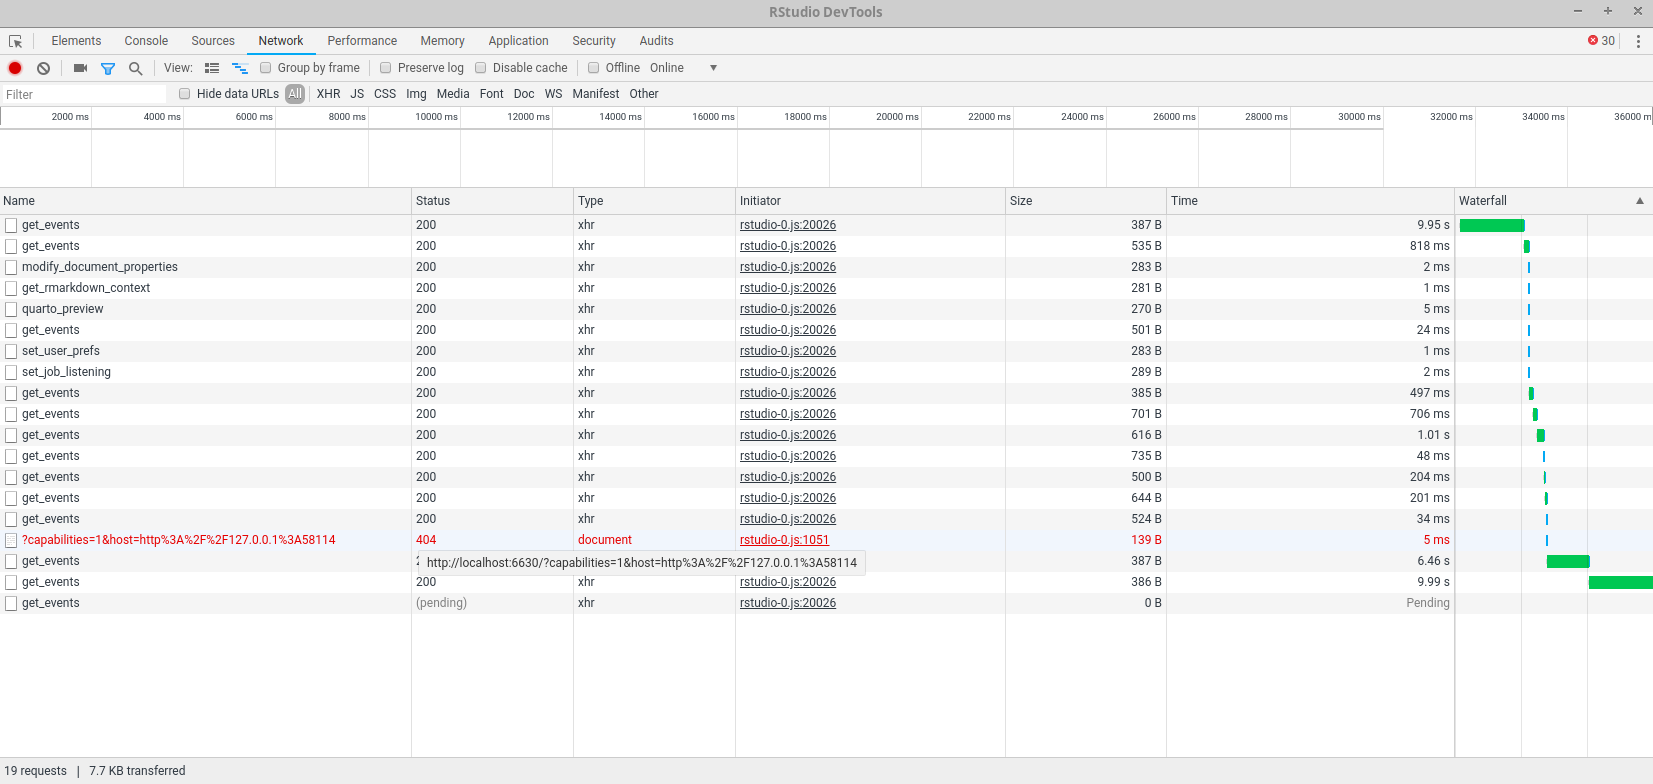
Task: Open initiator link for quarto_preview request
Action: (788, 309)
